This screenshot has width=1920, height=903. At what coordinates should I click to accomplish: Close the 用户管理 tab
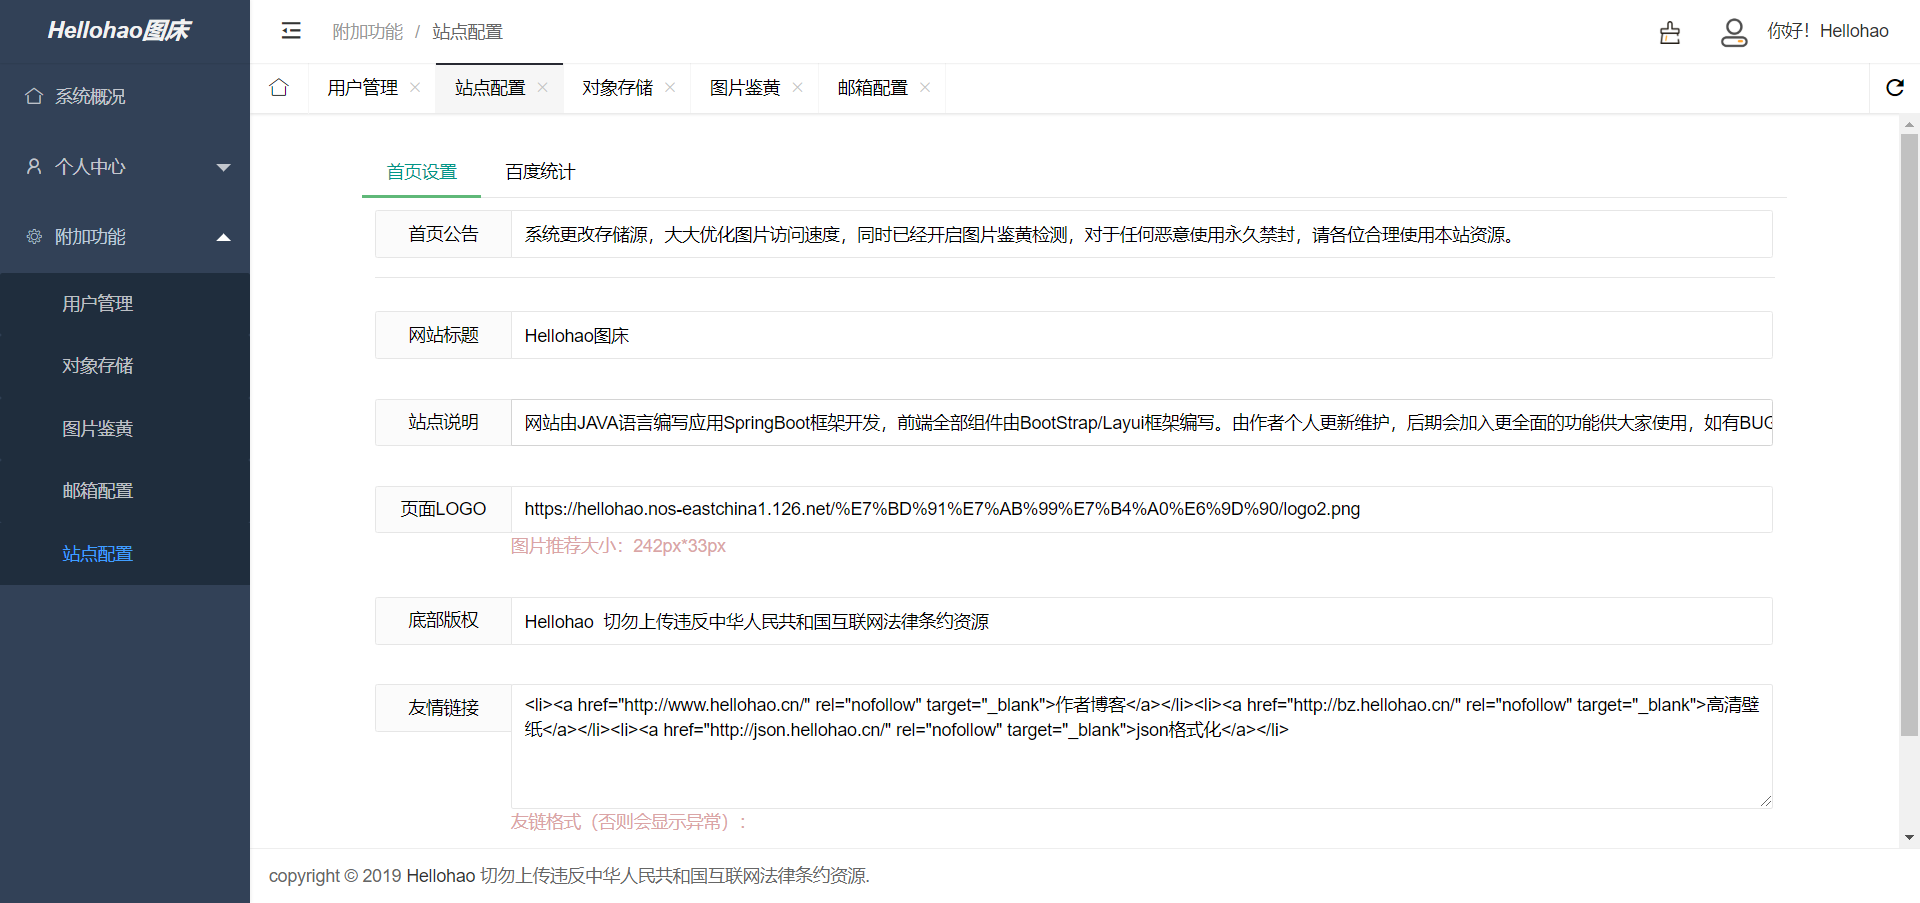click(x=415, y=88)
